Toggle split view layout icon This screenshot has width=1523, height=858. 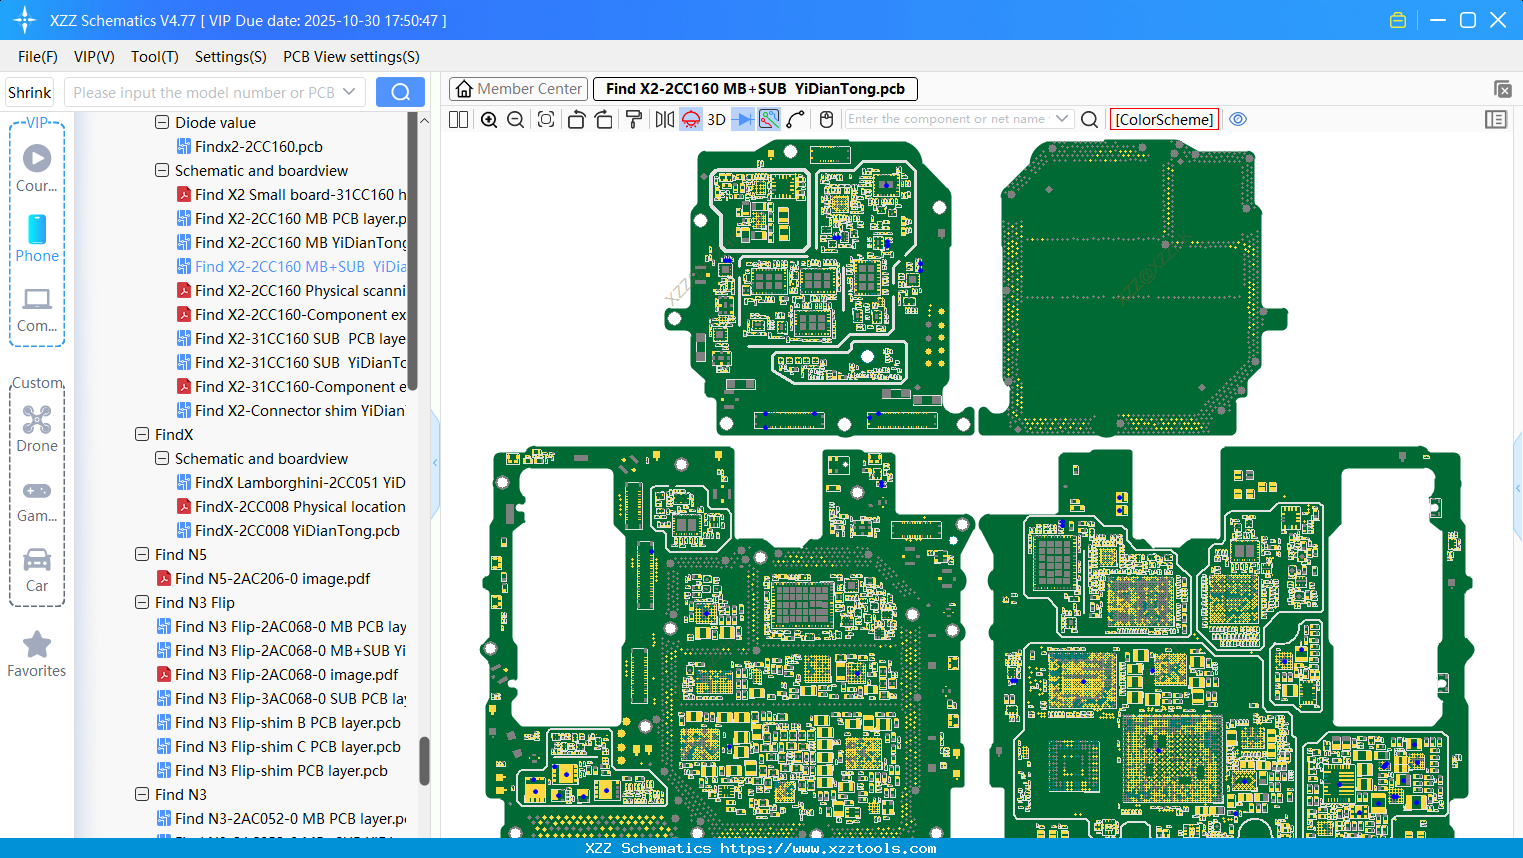459,120
